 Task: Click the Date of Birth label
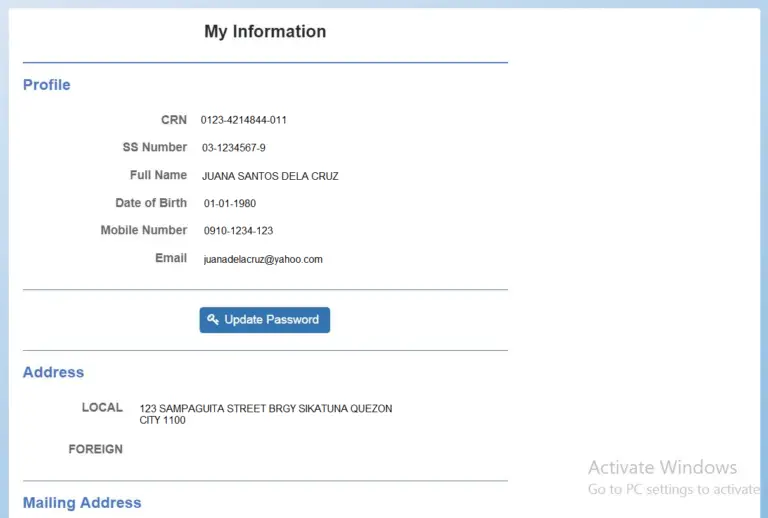coord(151,203)
